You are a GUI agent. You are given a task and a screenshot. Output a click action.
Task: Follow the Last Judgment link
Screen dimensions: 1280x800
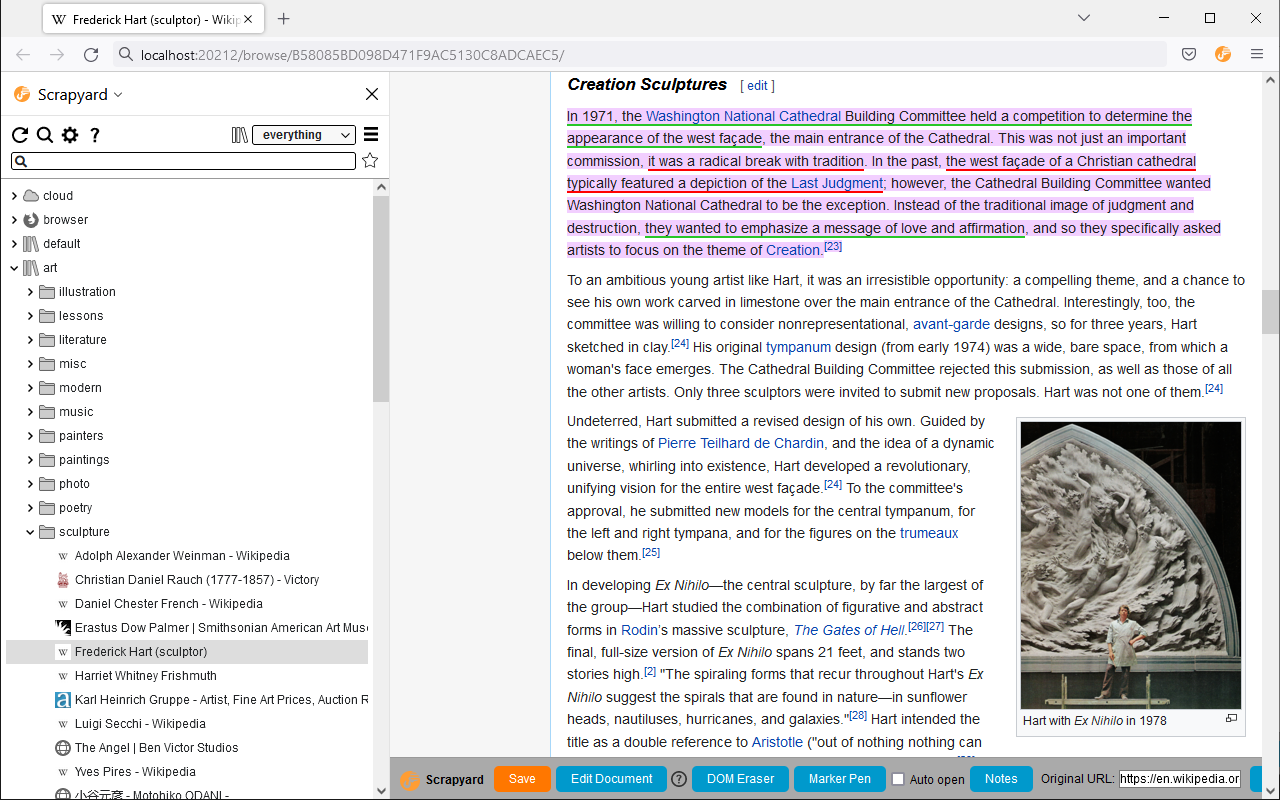point(837,183)
